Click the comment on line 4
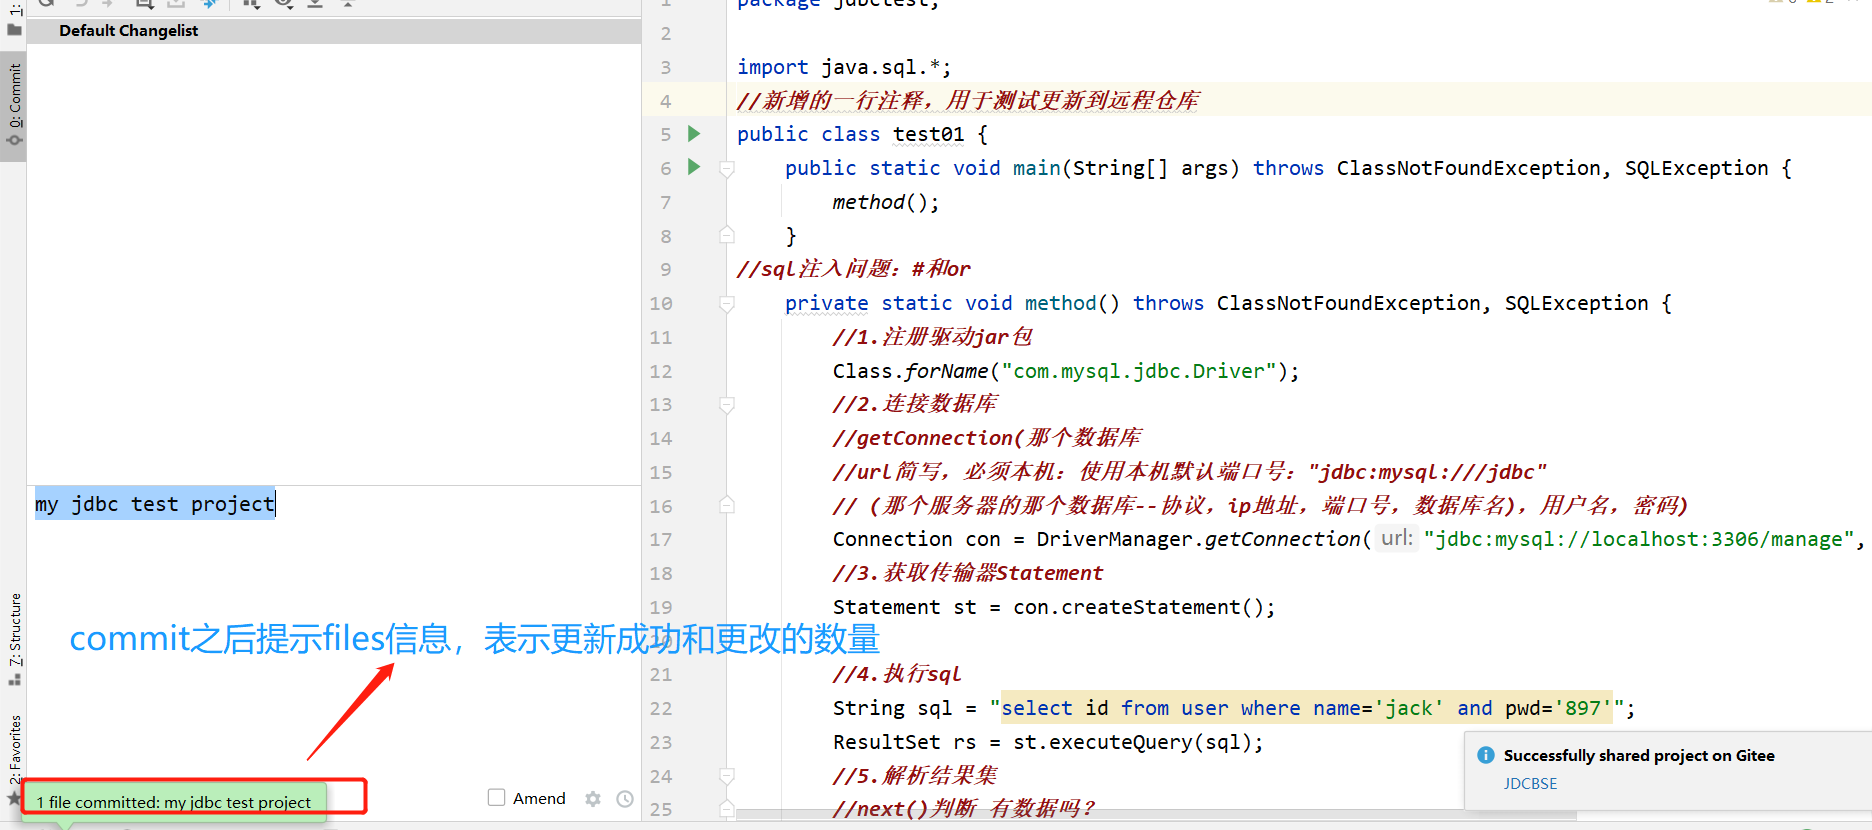The image size is (1872, 830). [968, 101]
